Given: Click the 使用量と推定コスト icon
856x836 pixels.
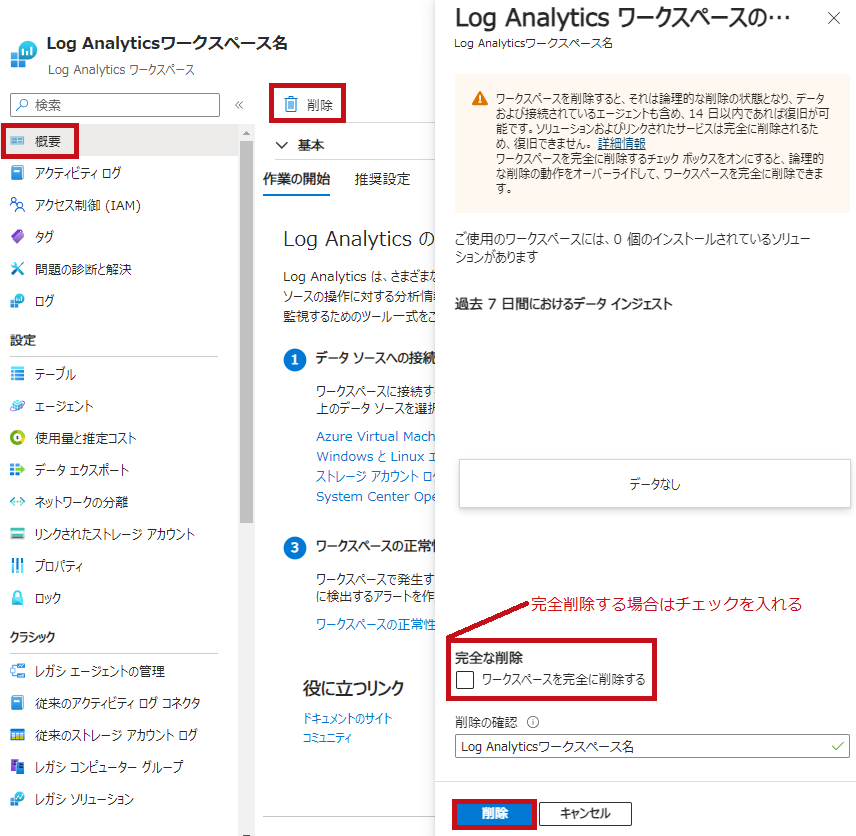Looking at the screenshot, I should coord(17,438).
